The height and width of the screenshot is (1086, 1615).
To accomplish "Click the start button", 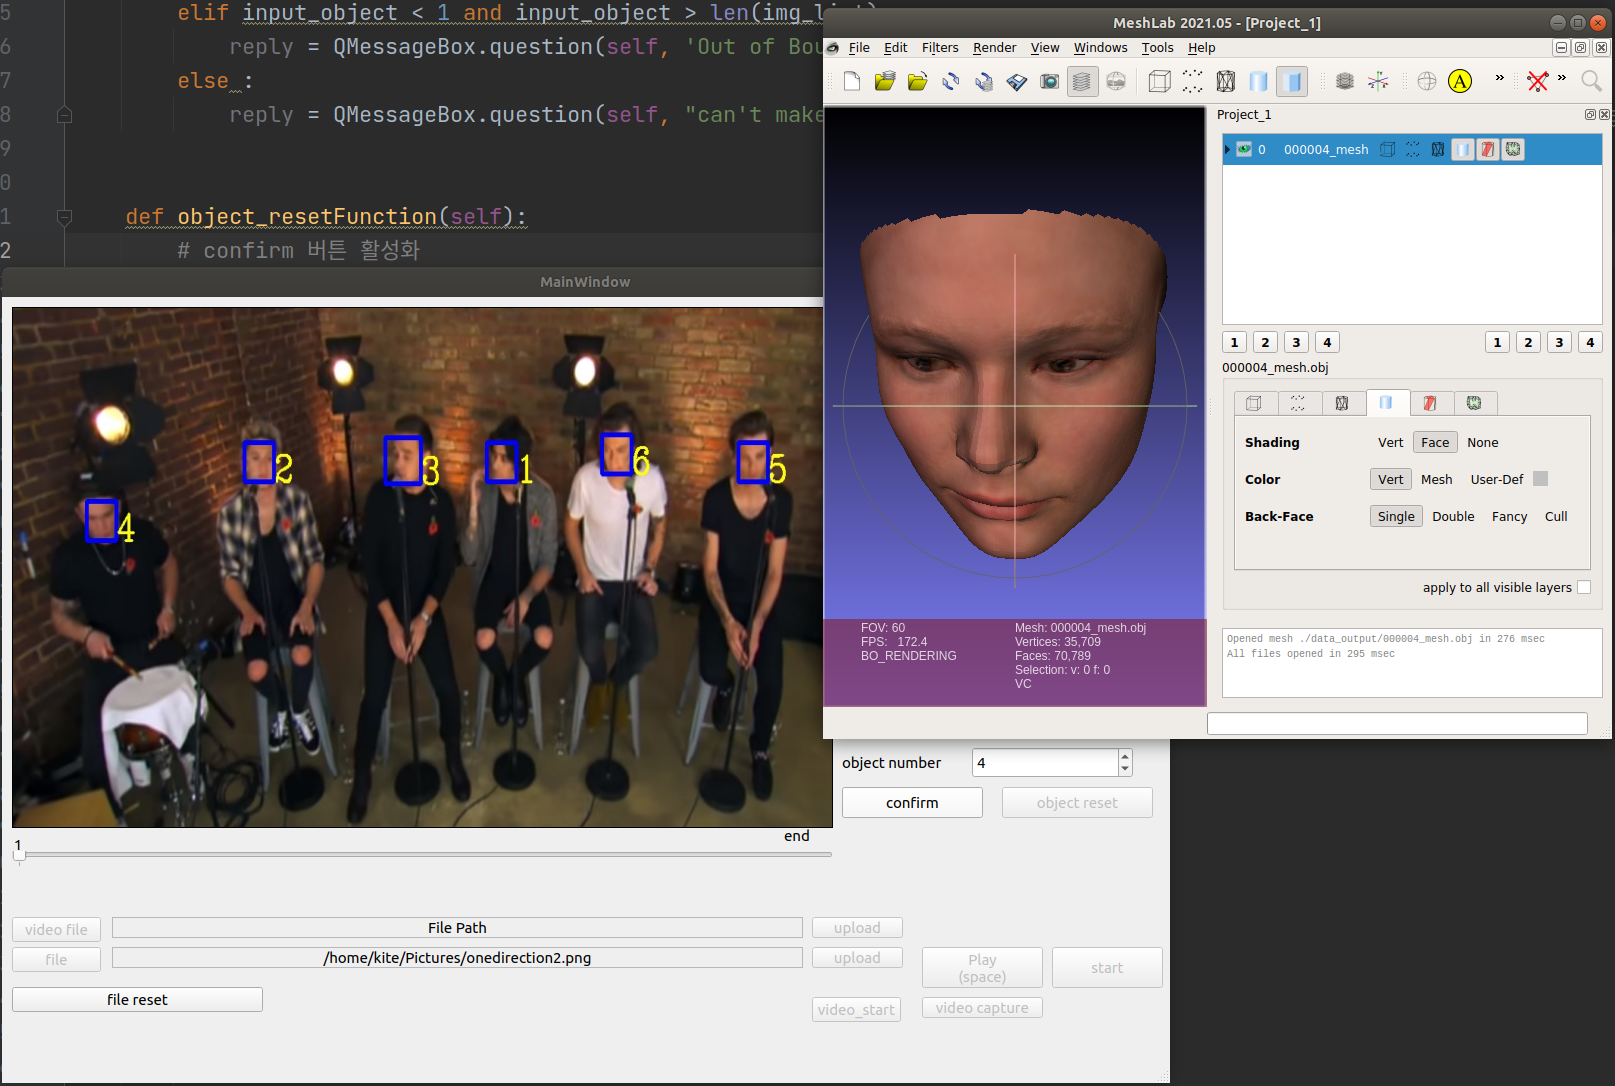I will (1107, 967).
